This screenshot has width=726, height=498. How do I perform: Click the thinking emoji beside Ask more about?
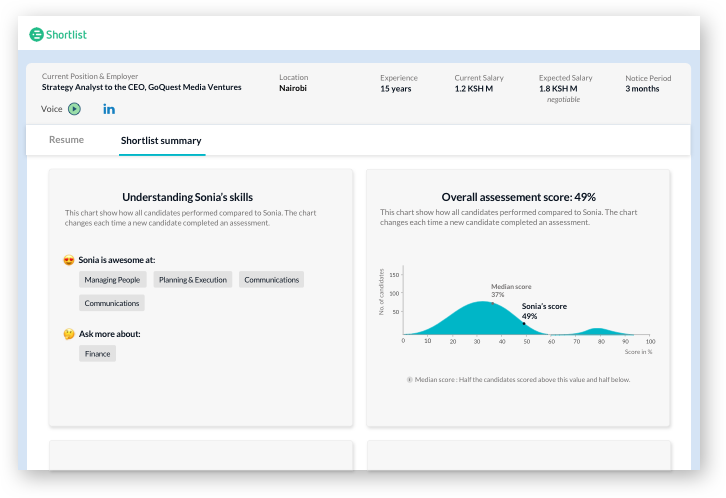tap(69, 334)
